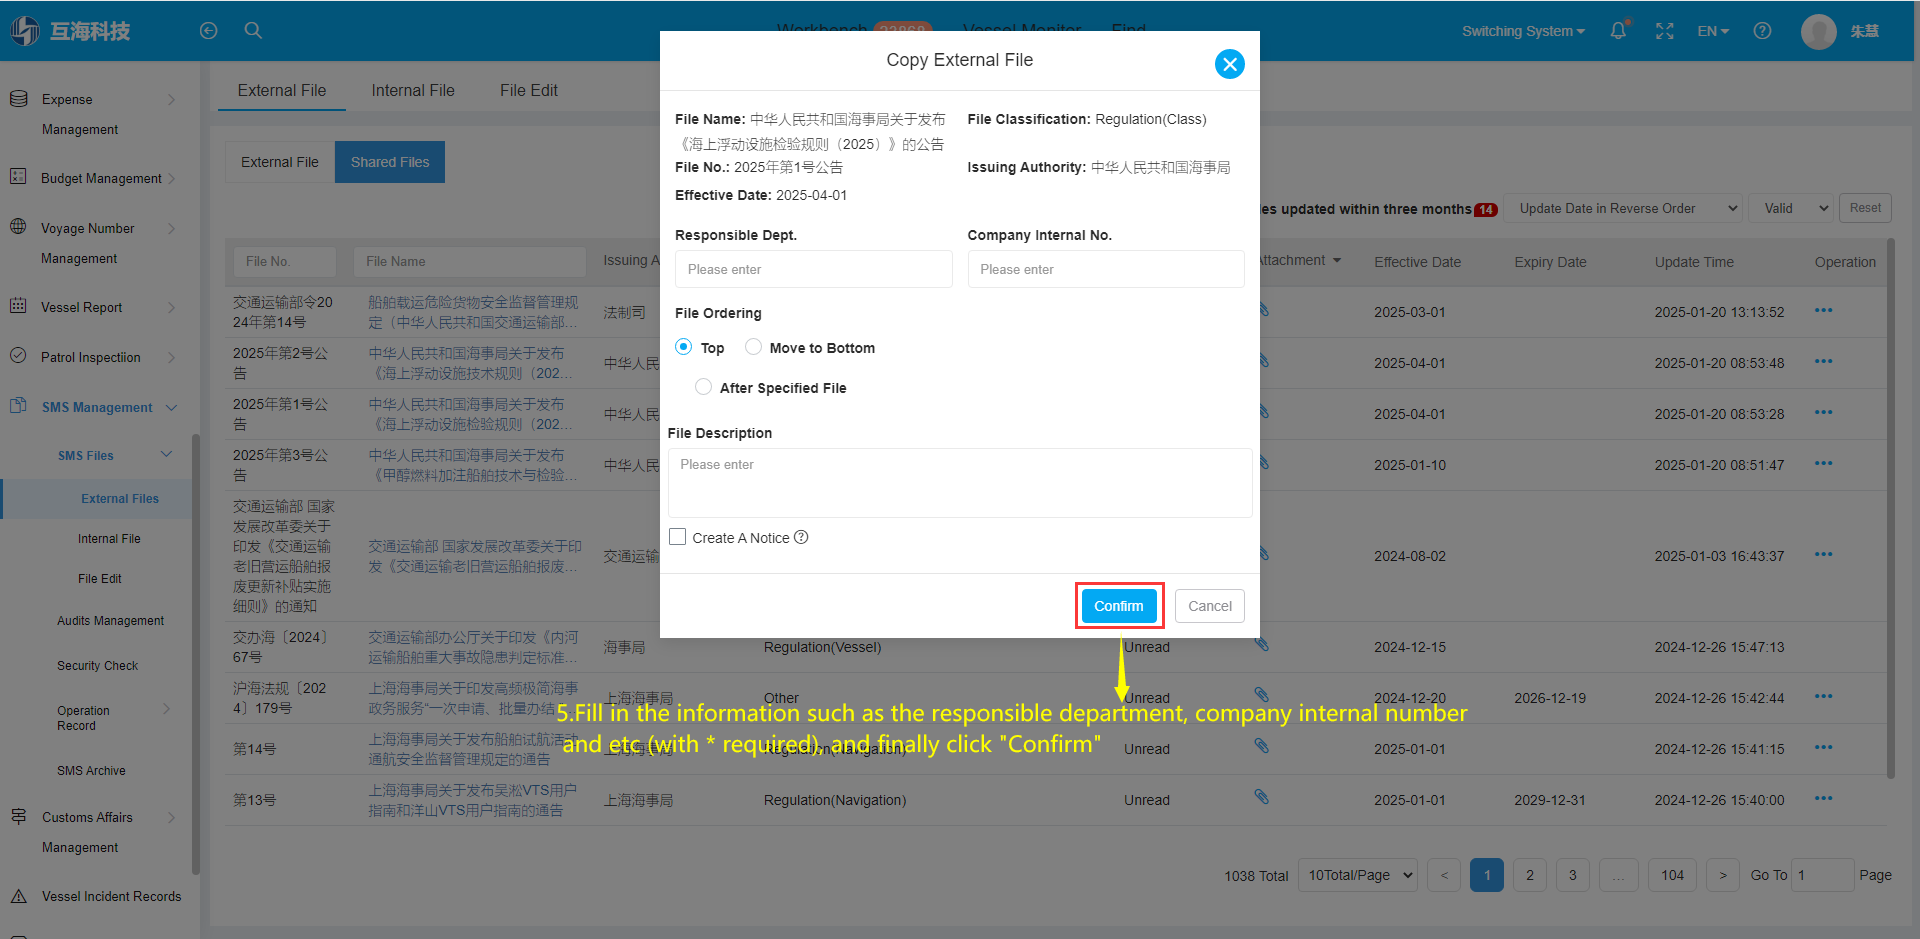Click the Budget Management icon
The height and width of the screenshot is (939, 1920).
click(x=18, y=177)
